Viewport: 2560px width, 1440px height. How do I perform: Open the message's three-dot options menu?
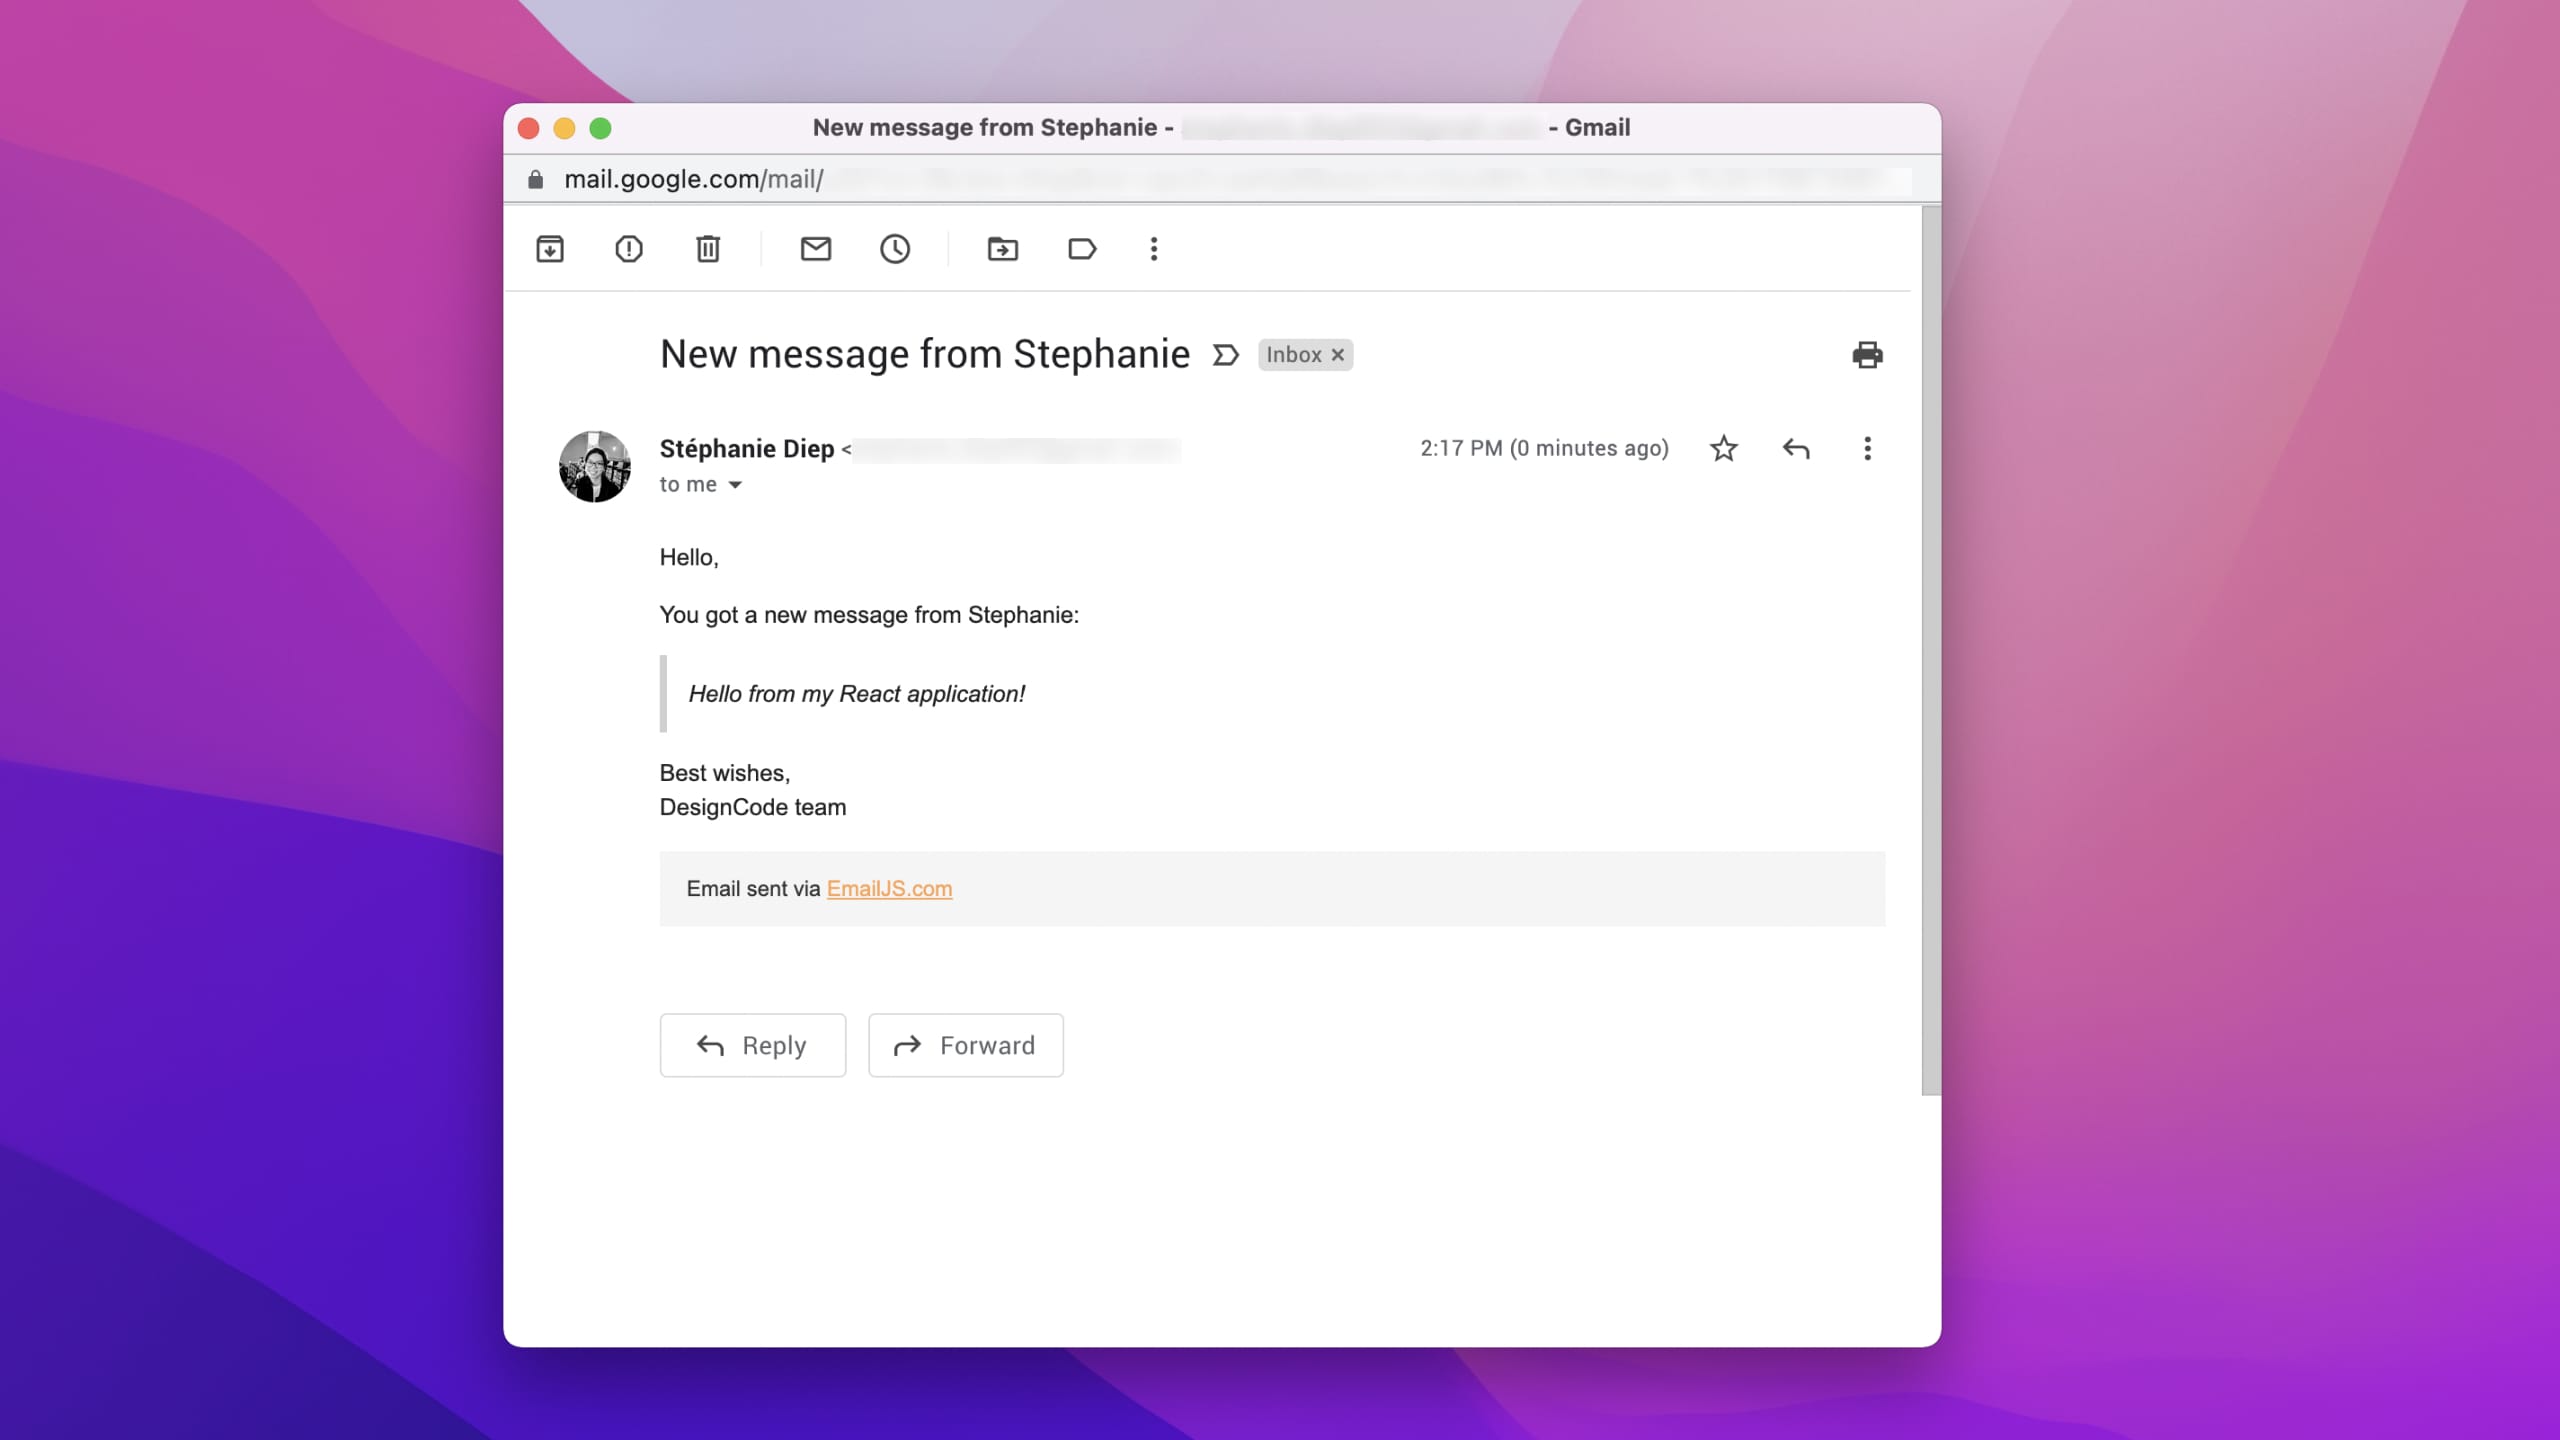(x=1867, y=448)
